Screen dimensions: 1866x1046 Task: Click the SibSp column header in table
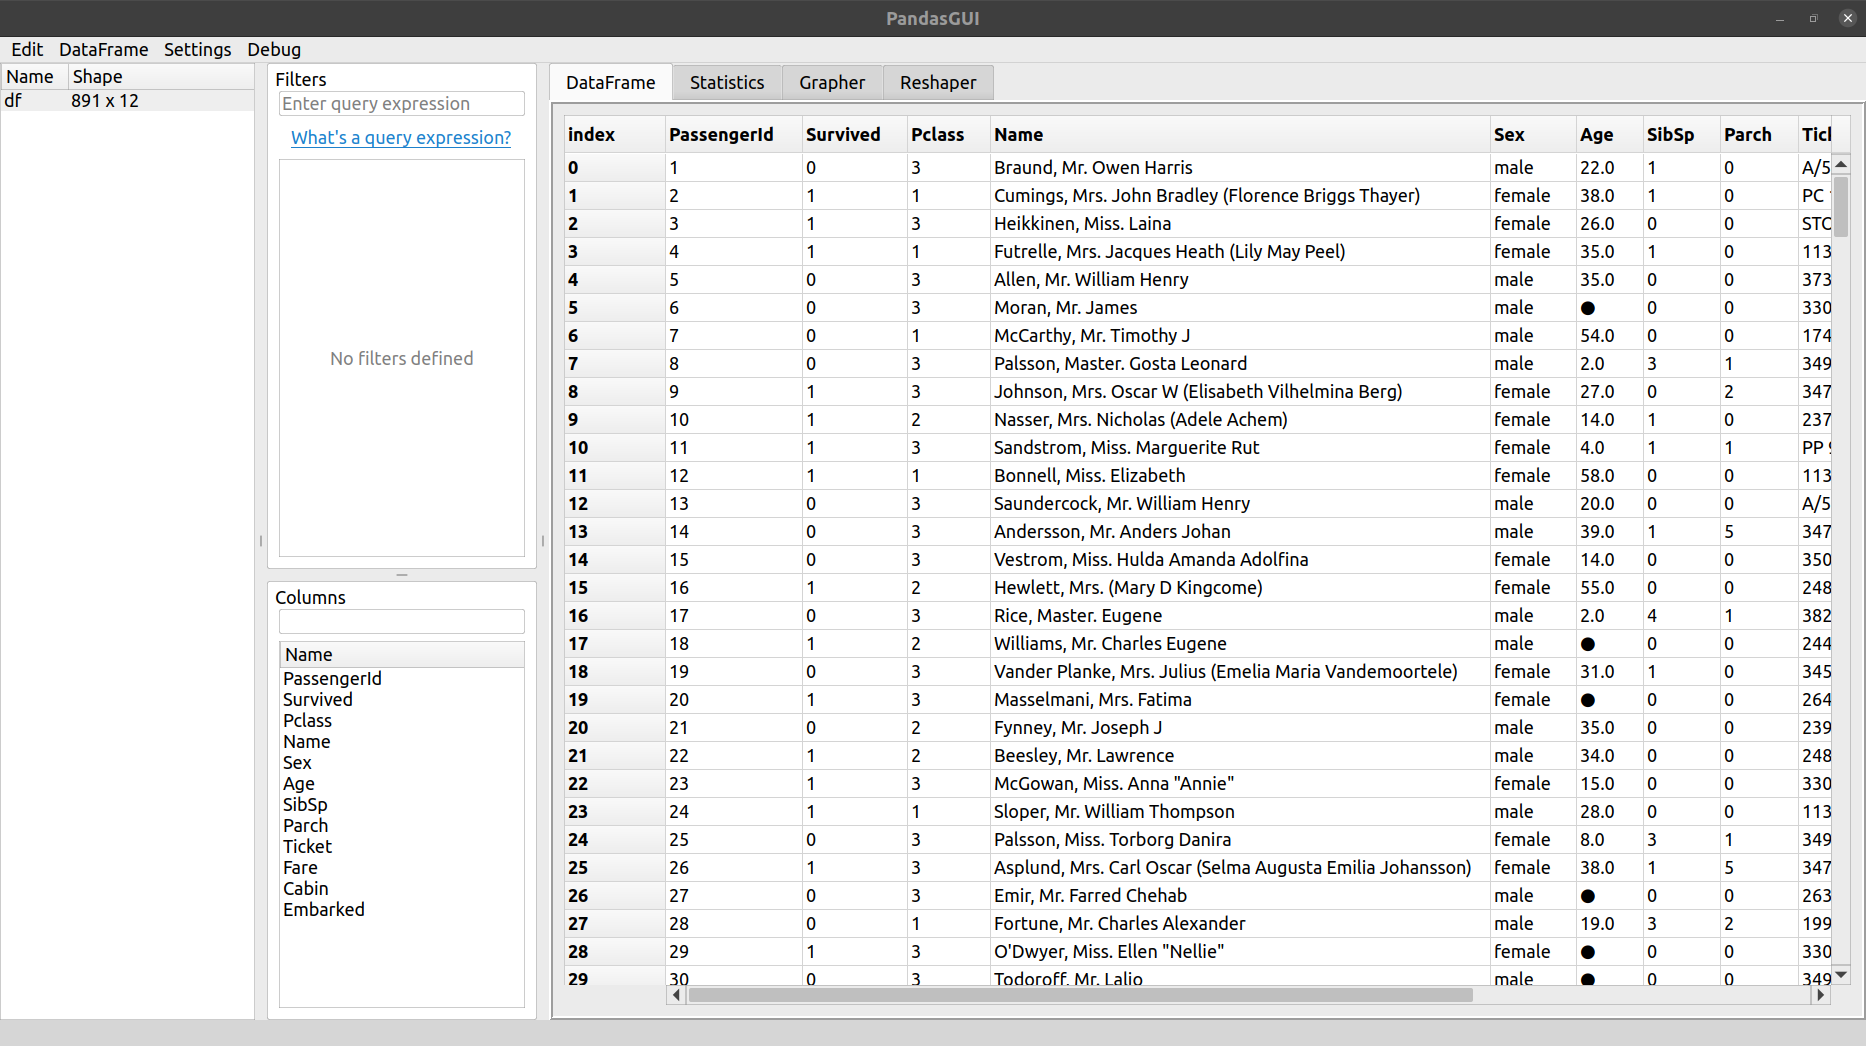[x=1681, y=135]
